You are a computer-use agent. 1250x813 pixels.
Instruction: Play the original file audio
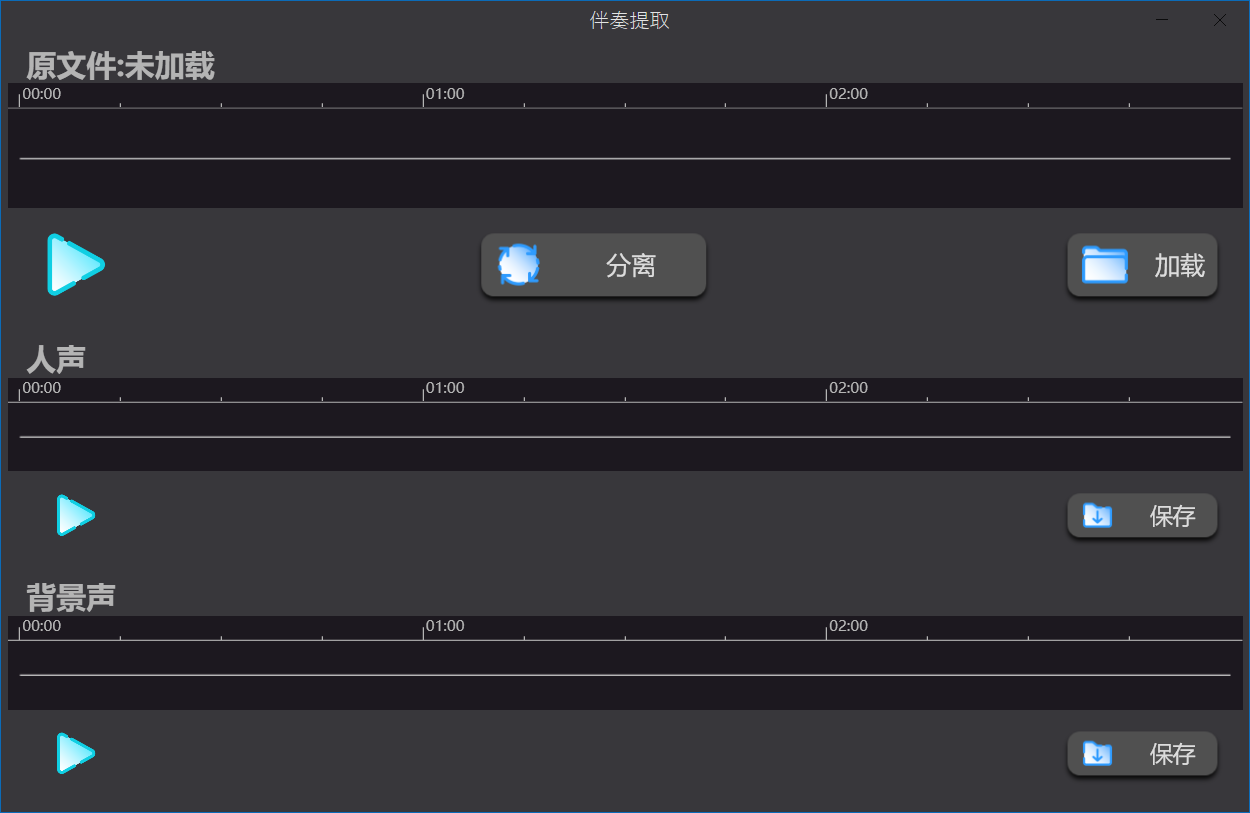point(75,265)
